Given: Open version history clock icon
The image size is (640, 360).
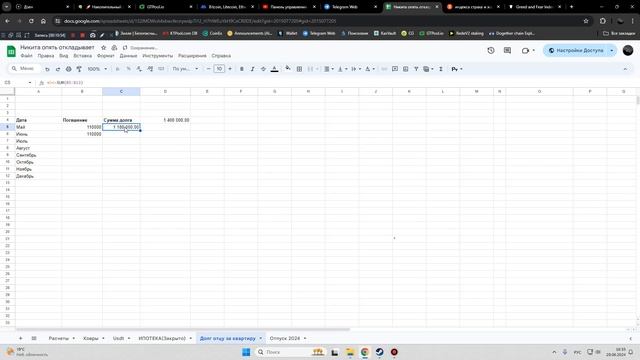Looking at the screenshot, I should [491, 50].
